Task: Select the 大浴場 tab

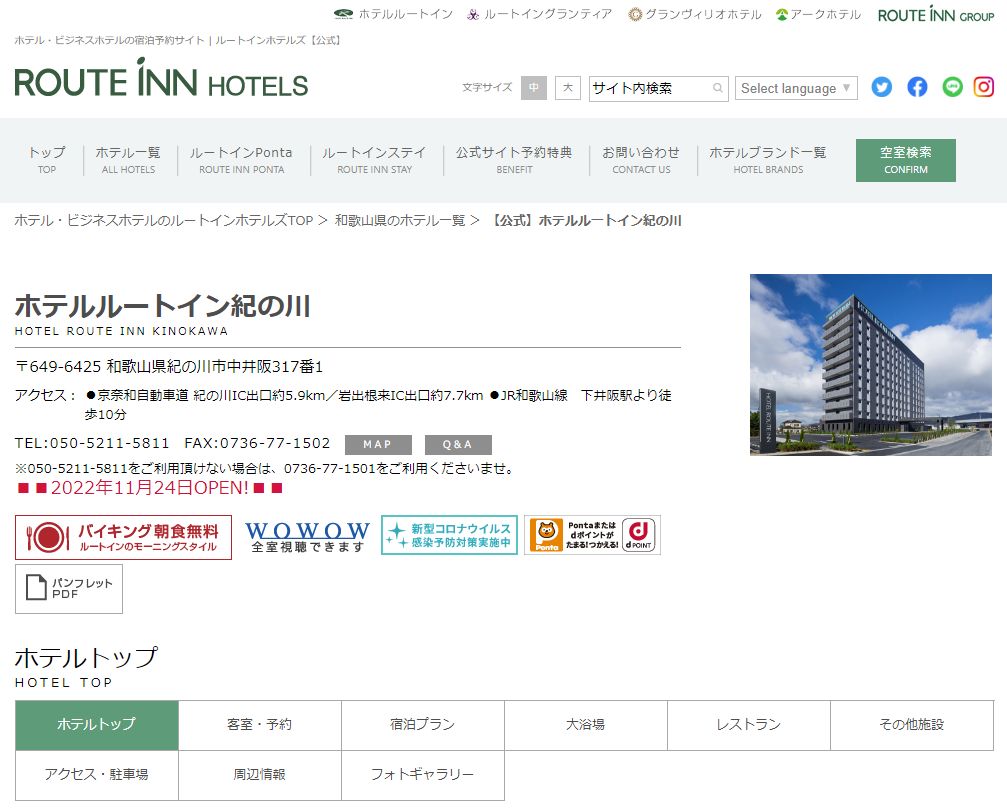Action: 586,725
